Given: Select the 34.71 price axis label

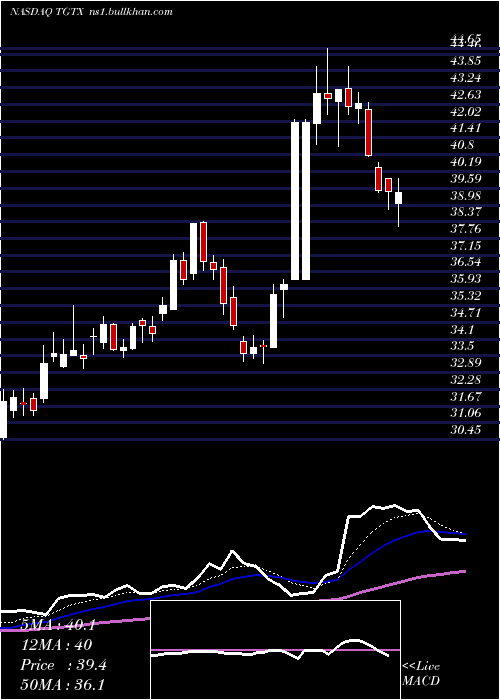Looking at the screenshot, I should (x=464, y=313).
